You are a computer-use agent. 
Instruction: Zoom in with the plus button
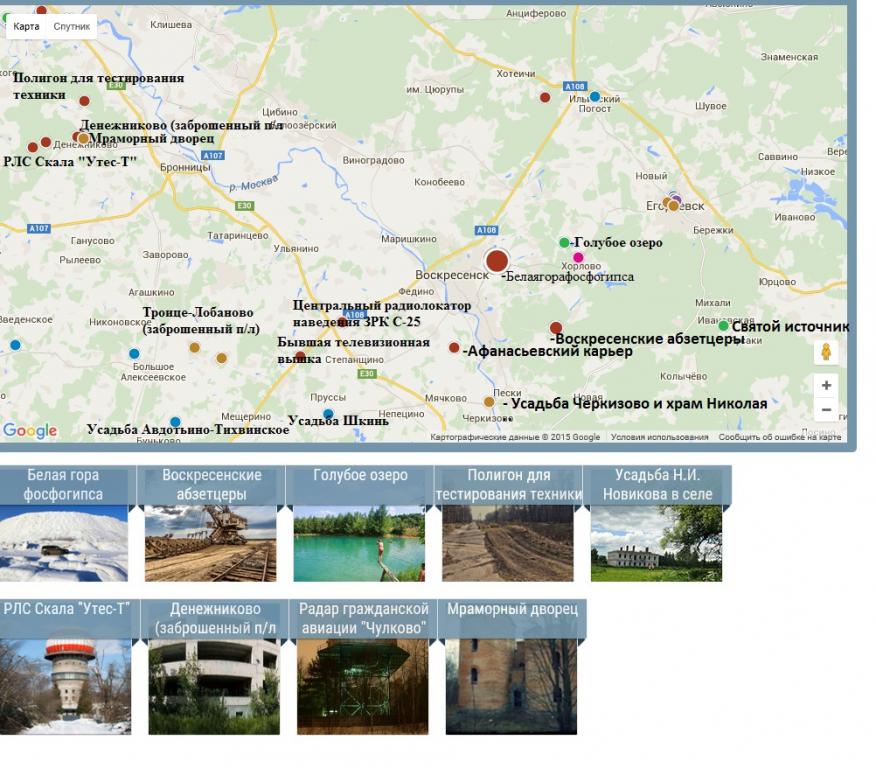tap(826, 385)
